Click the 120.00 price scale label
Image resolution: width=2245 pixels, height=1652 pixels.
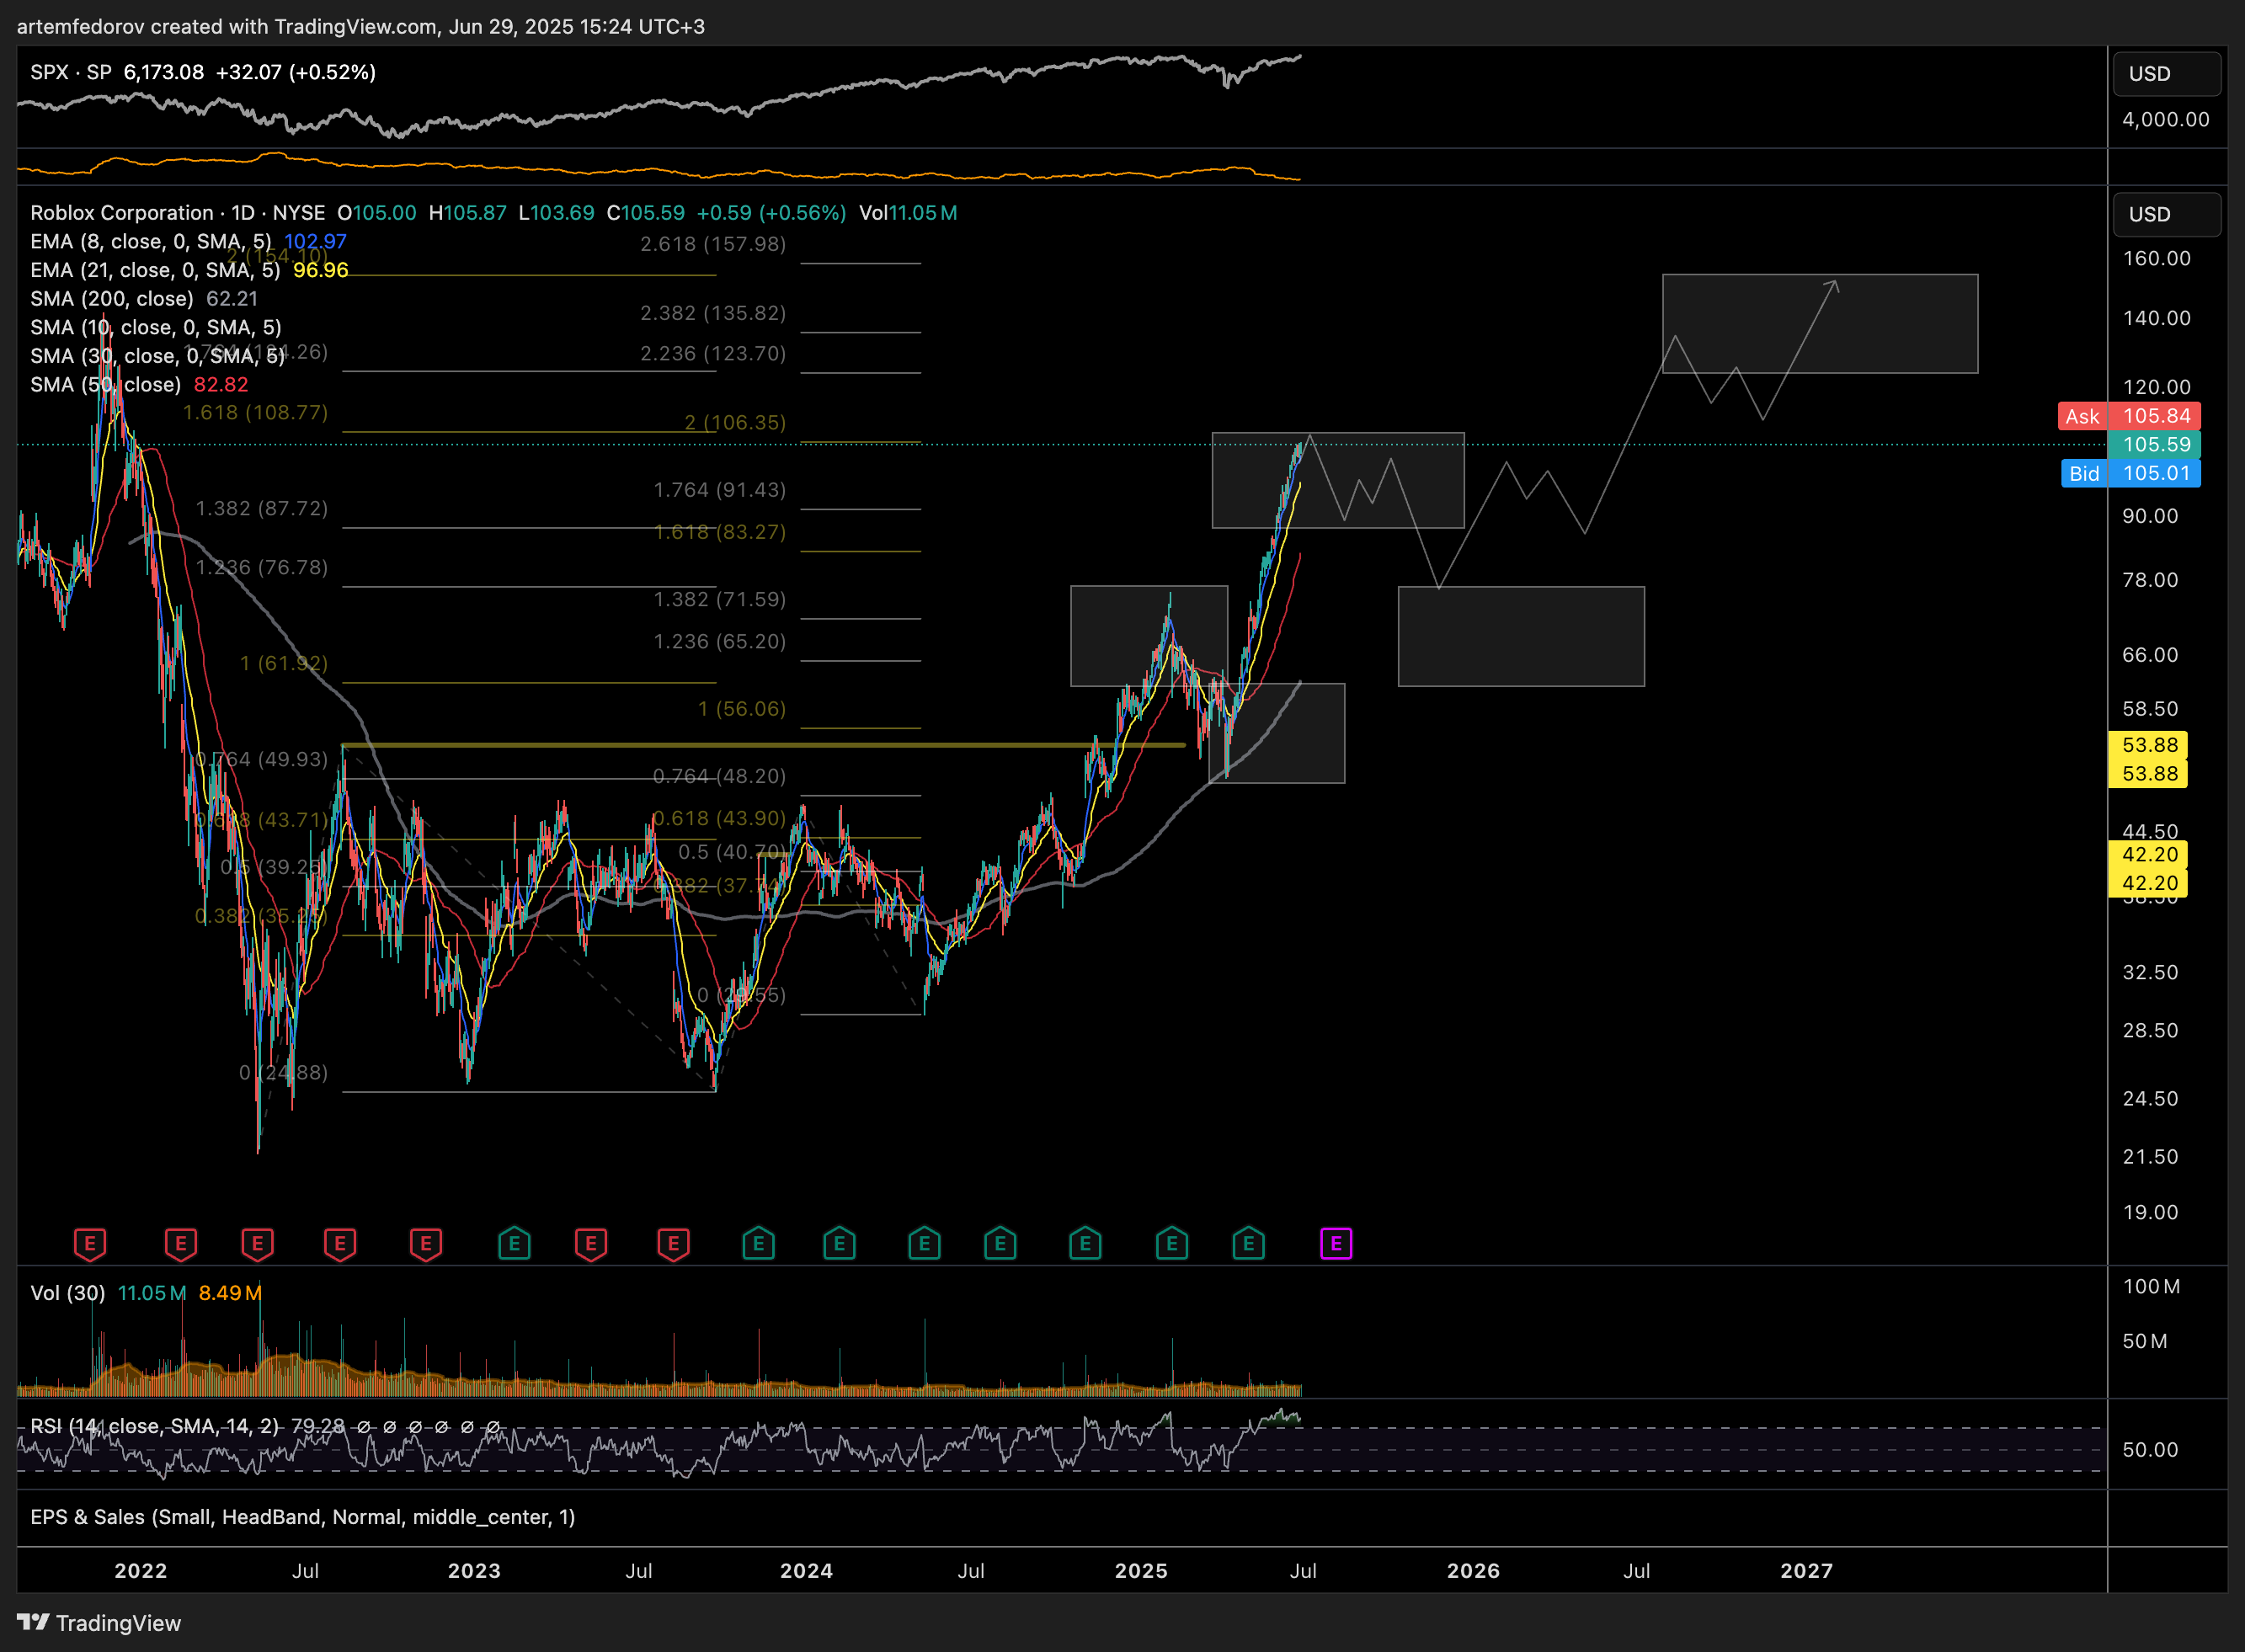pos(2157,387)
